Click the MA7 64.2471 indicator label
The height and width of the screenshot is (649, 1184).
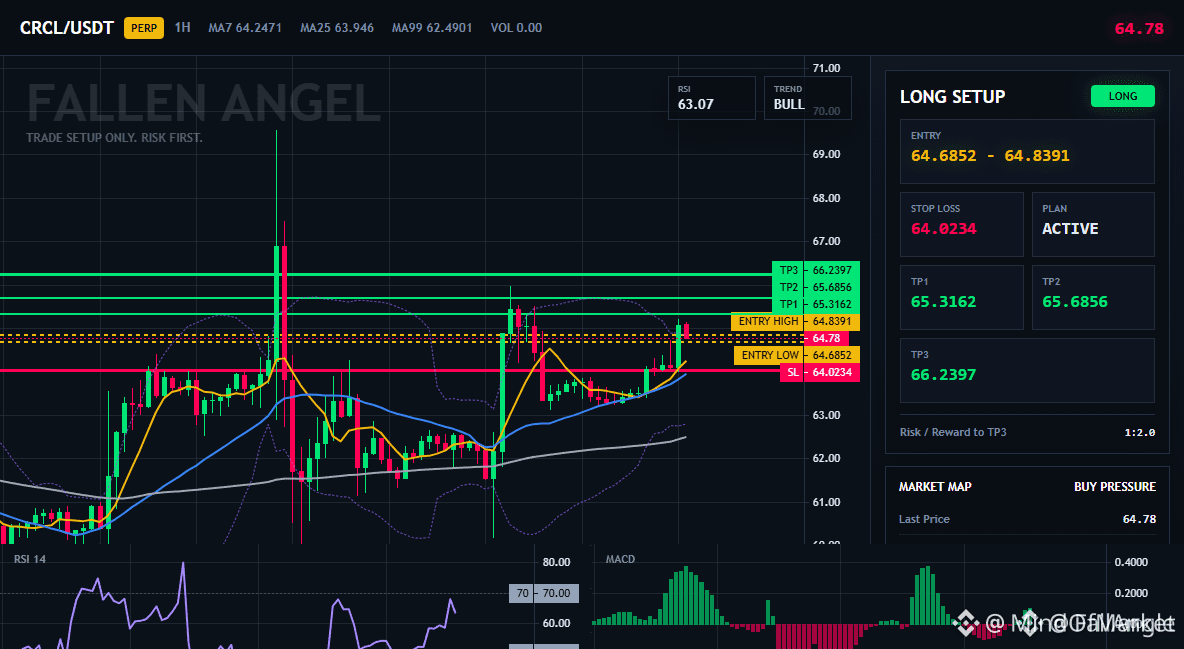[245, 28]
